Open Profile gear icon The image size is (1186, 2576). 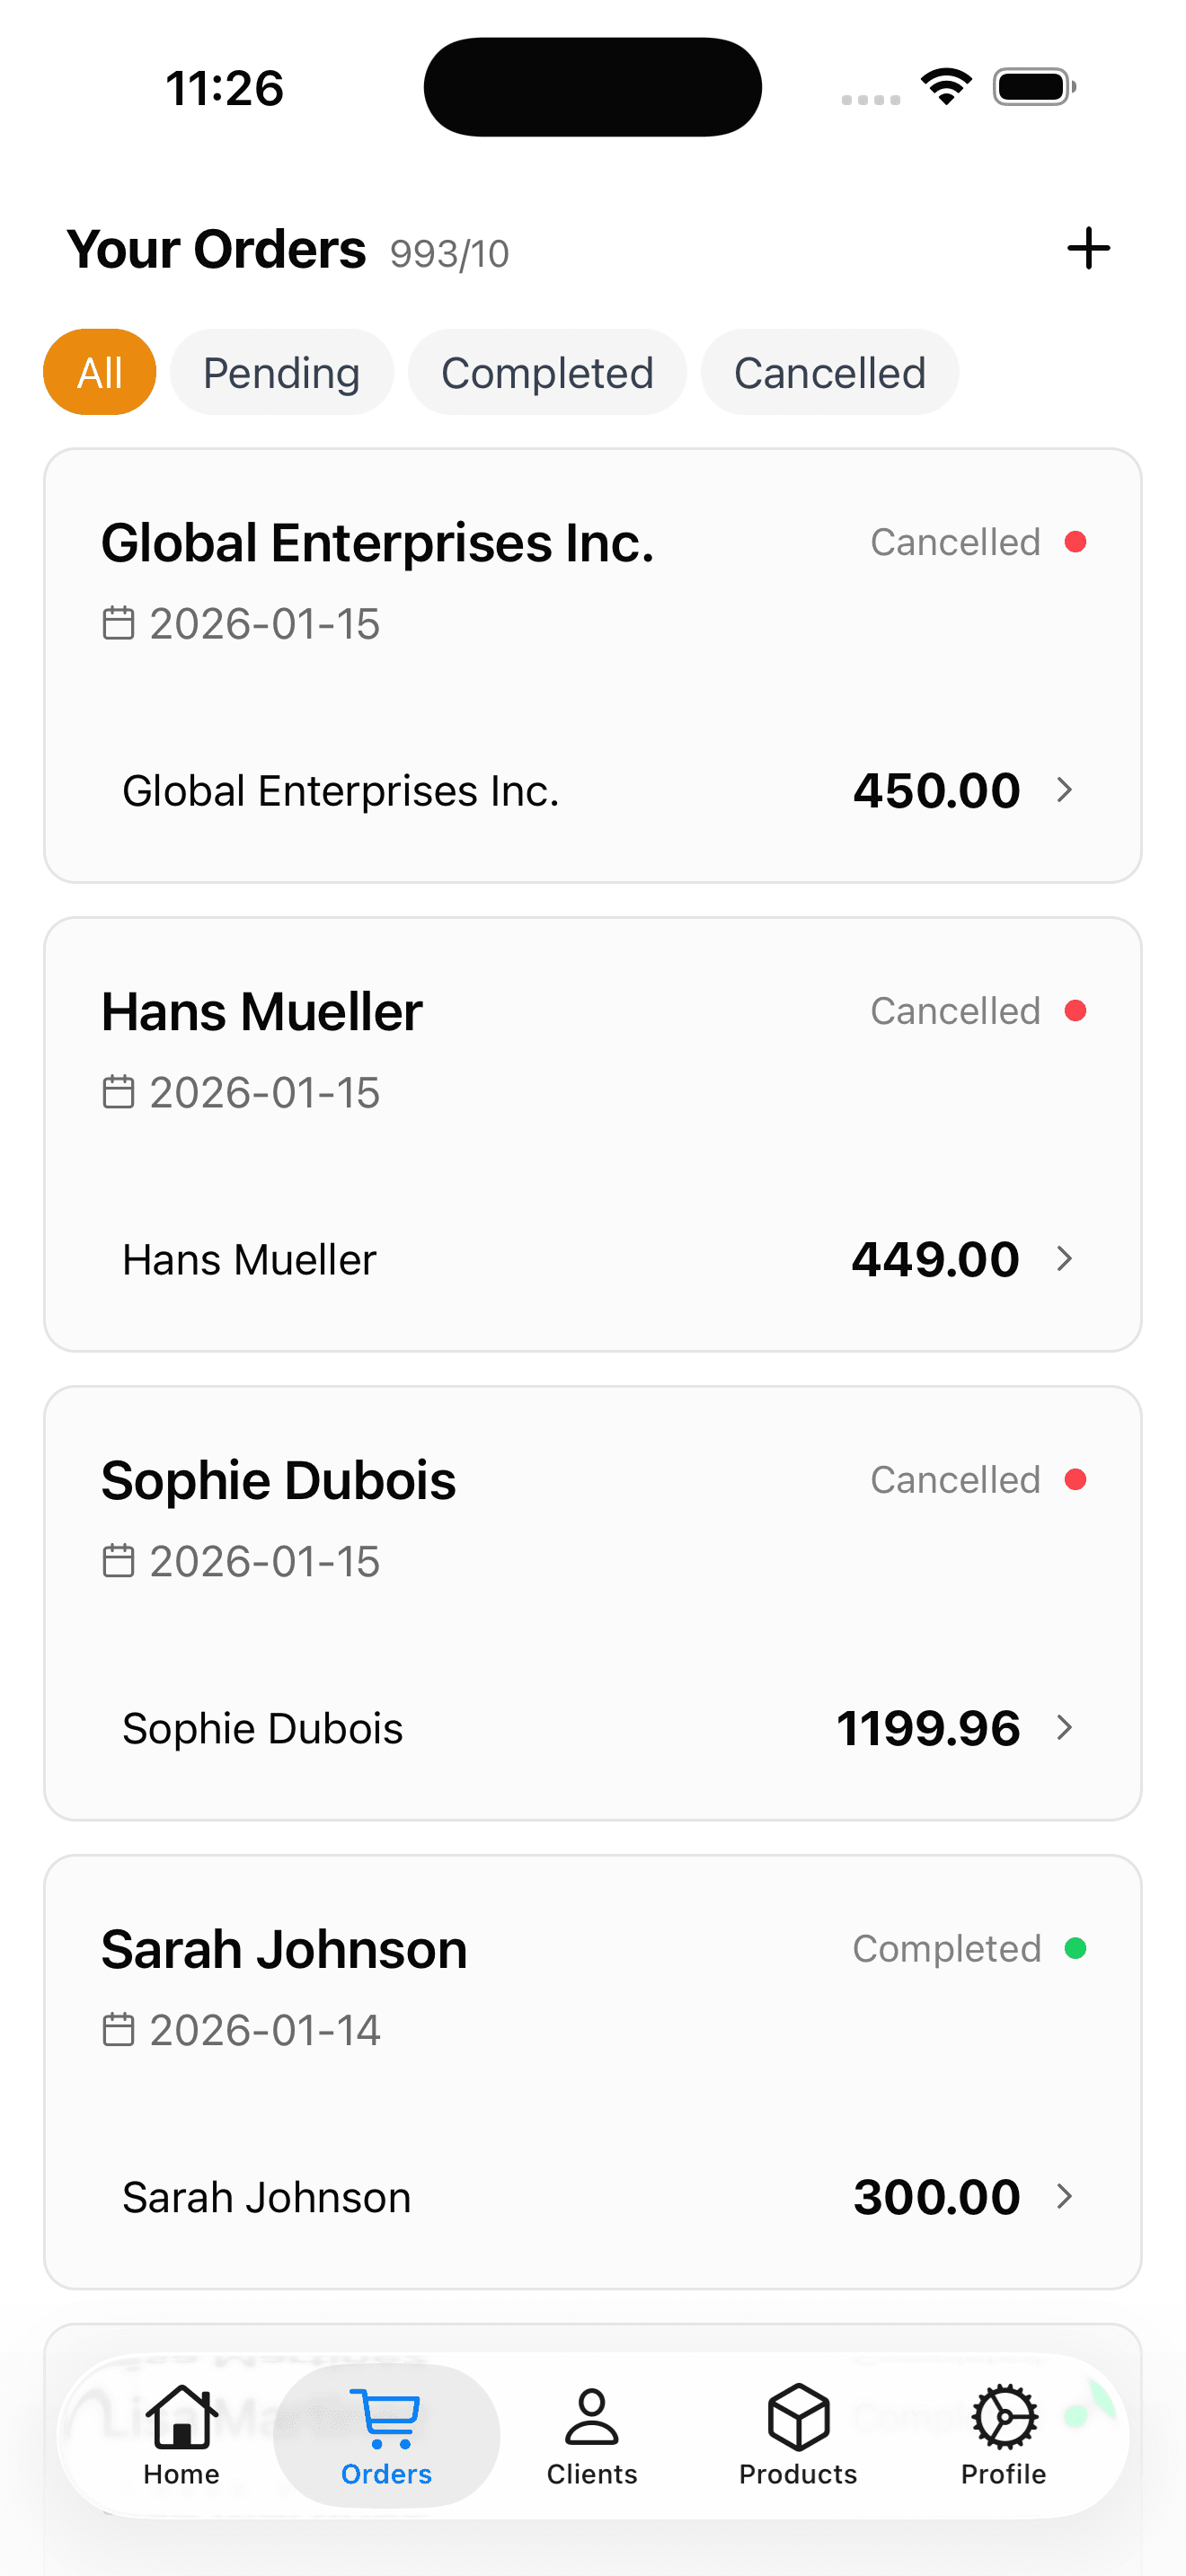[1004, 2417]
